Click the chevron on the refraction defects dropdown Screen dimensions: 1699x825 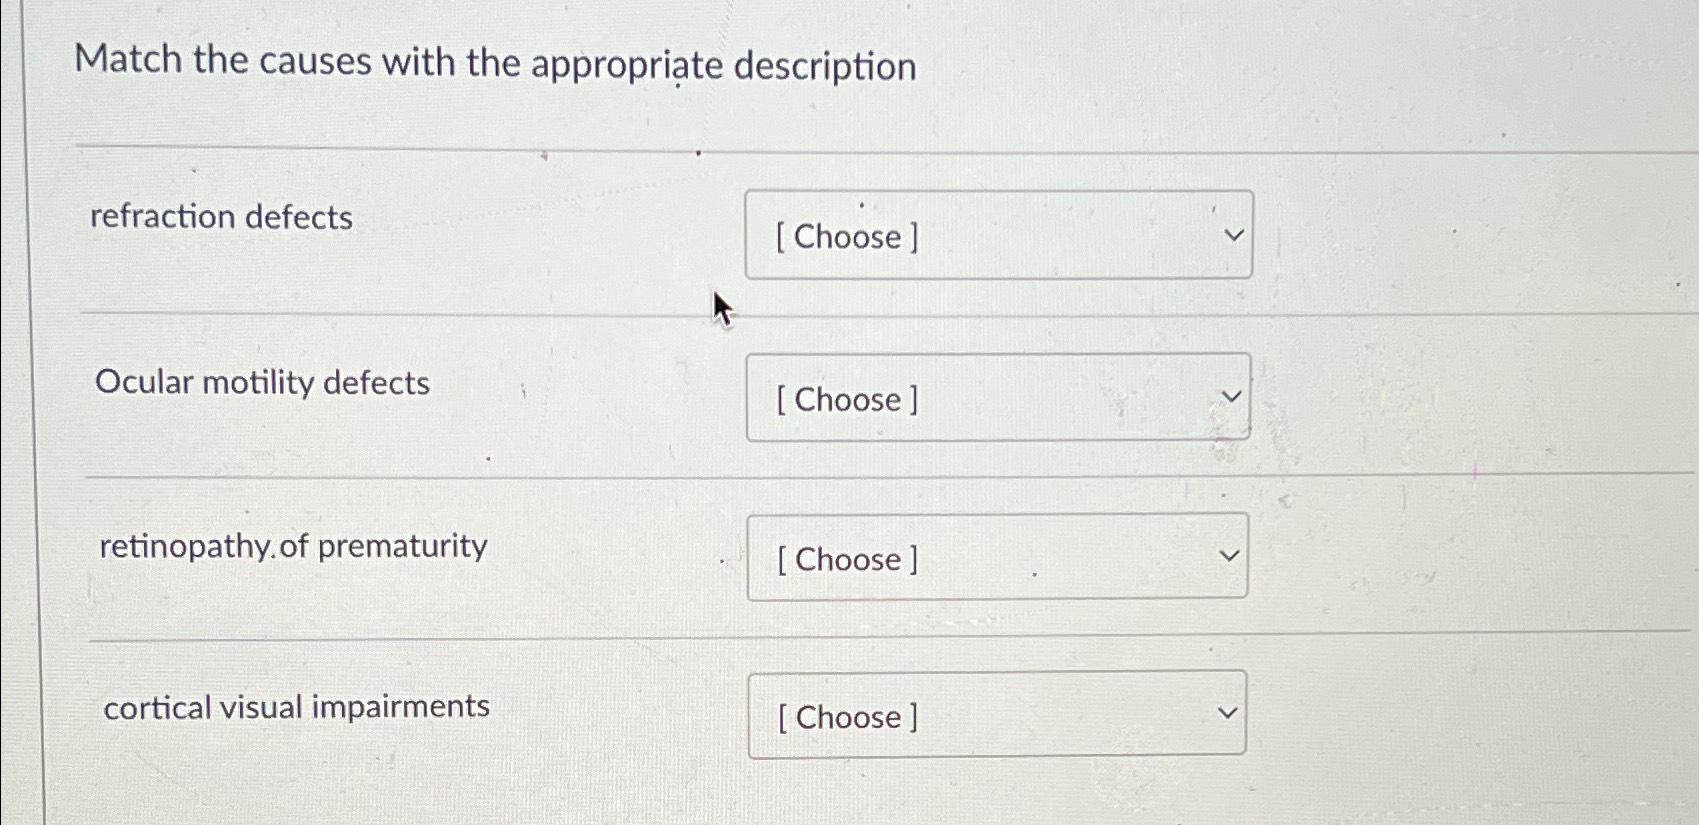point(1234,233)
